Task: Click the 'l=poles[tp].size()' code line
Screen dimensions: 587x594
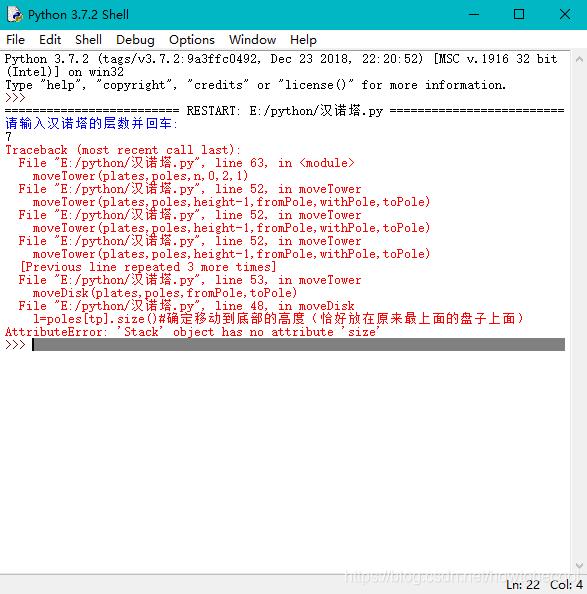Action: tap(278, 319)
